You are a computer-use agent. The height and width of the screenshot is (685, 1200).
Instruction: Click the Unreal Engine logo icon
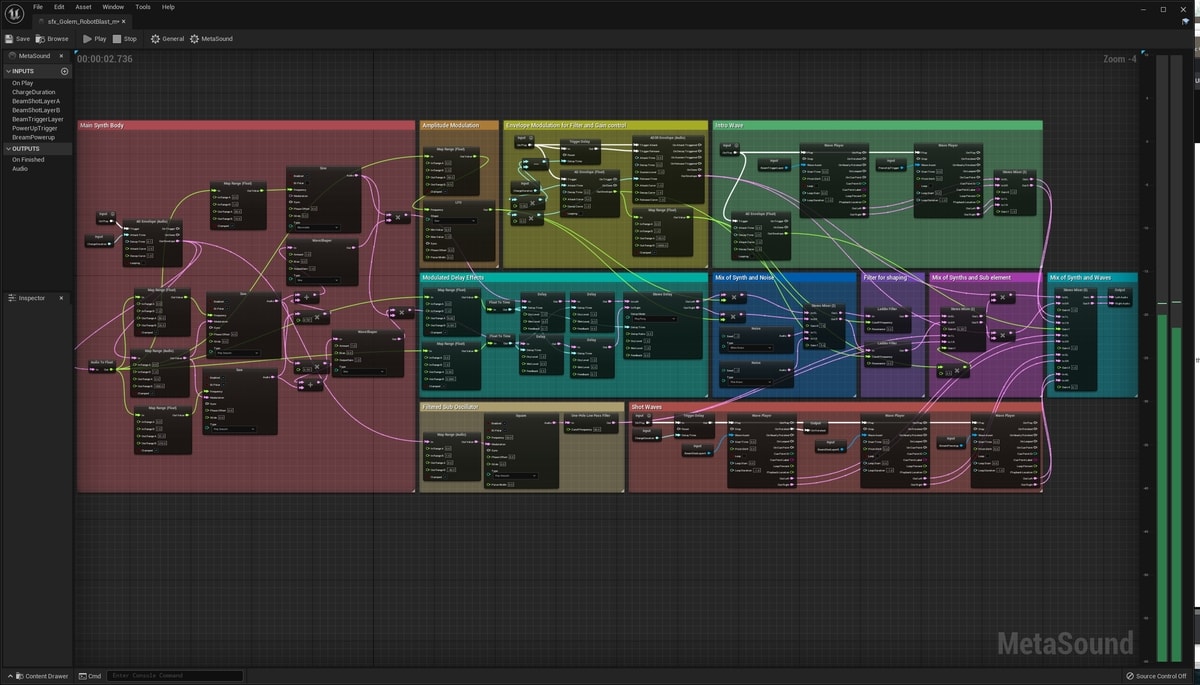(x=14, y=13)
